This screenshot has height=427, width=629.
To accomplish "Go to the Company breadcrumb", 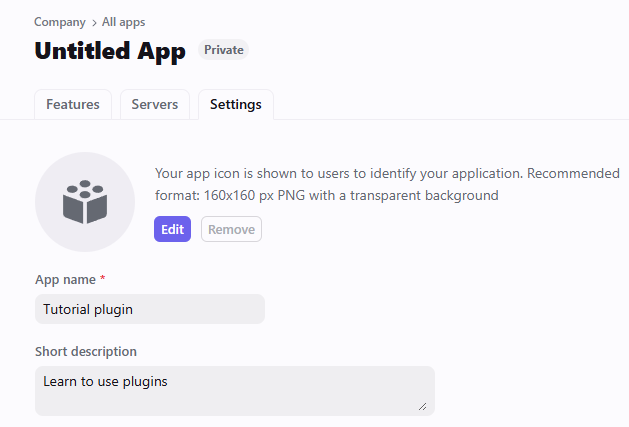I will (x=60, y=22).
